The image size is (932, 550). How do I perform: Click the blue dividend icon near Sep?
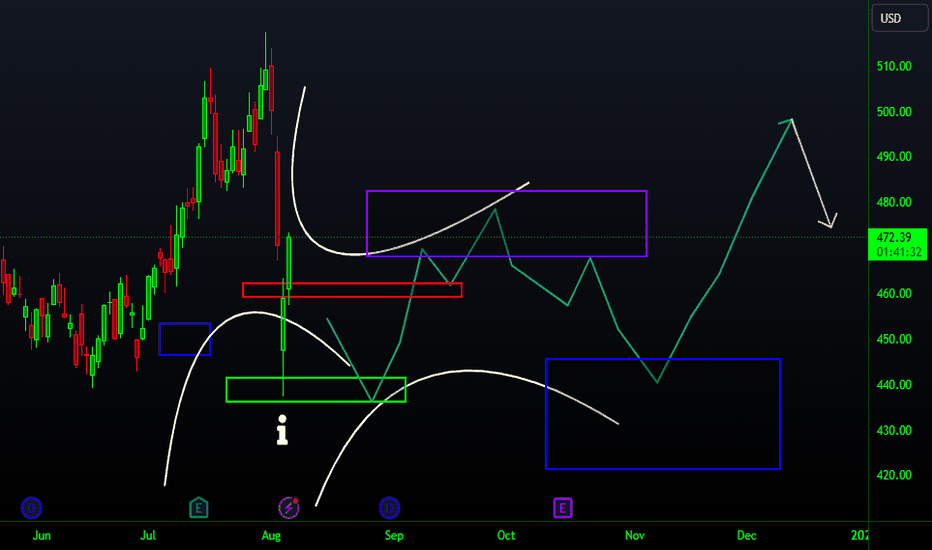(389, 508)
